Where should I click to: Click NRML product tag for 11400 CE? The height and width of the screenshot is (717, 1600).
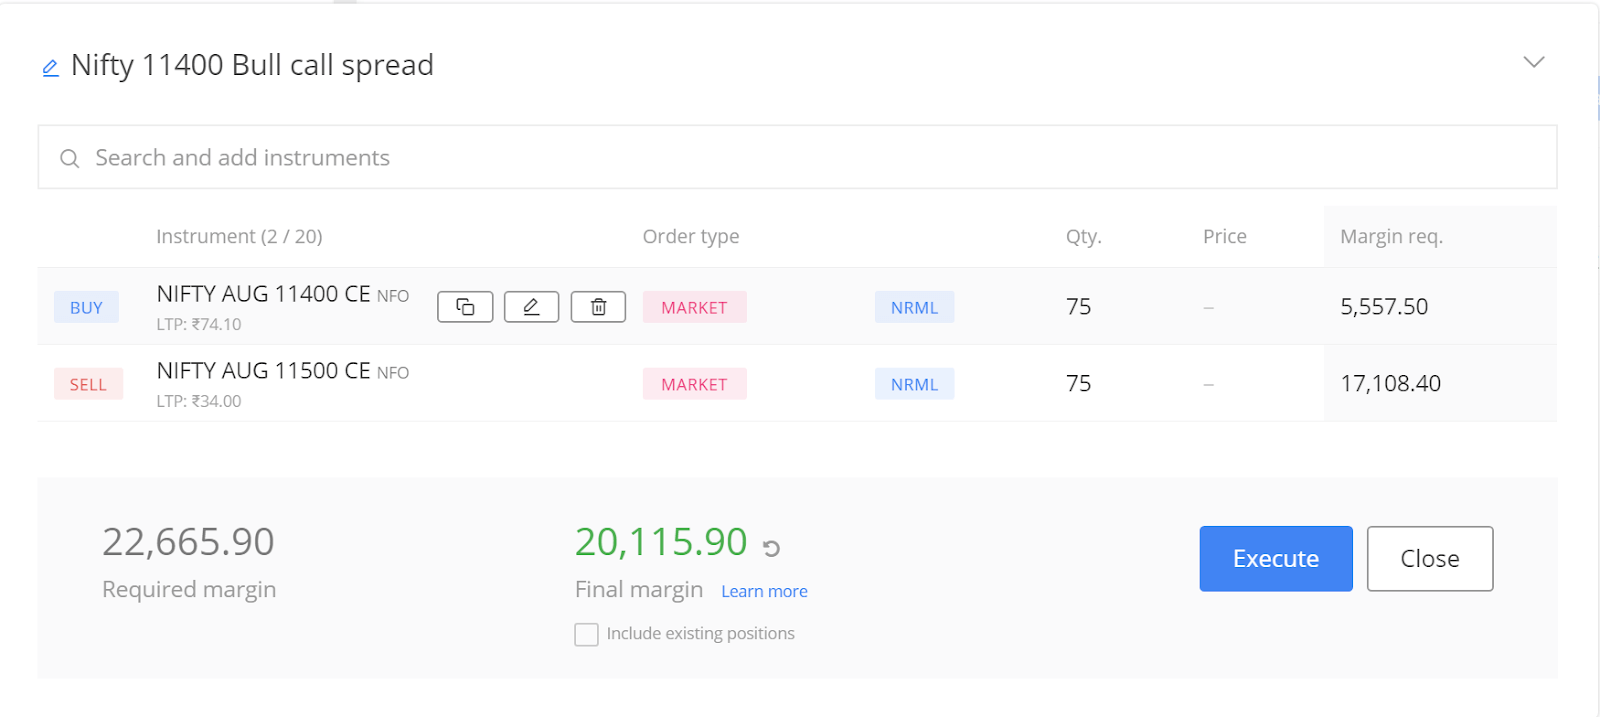tap(914, 307)
